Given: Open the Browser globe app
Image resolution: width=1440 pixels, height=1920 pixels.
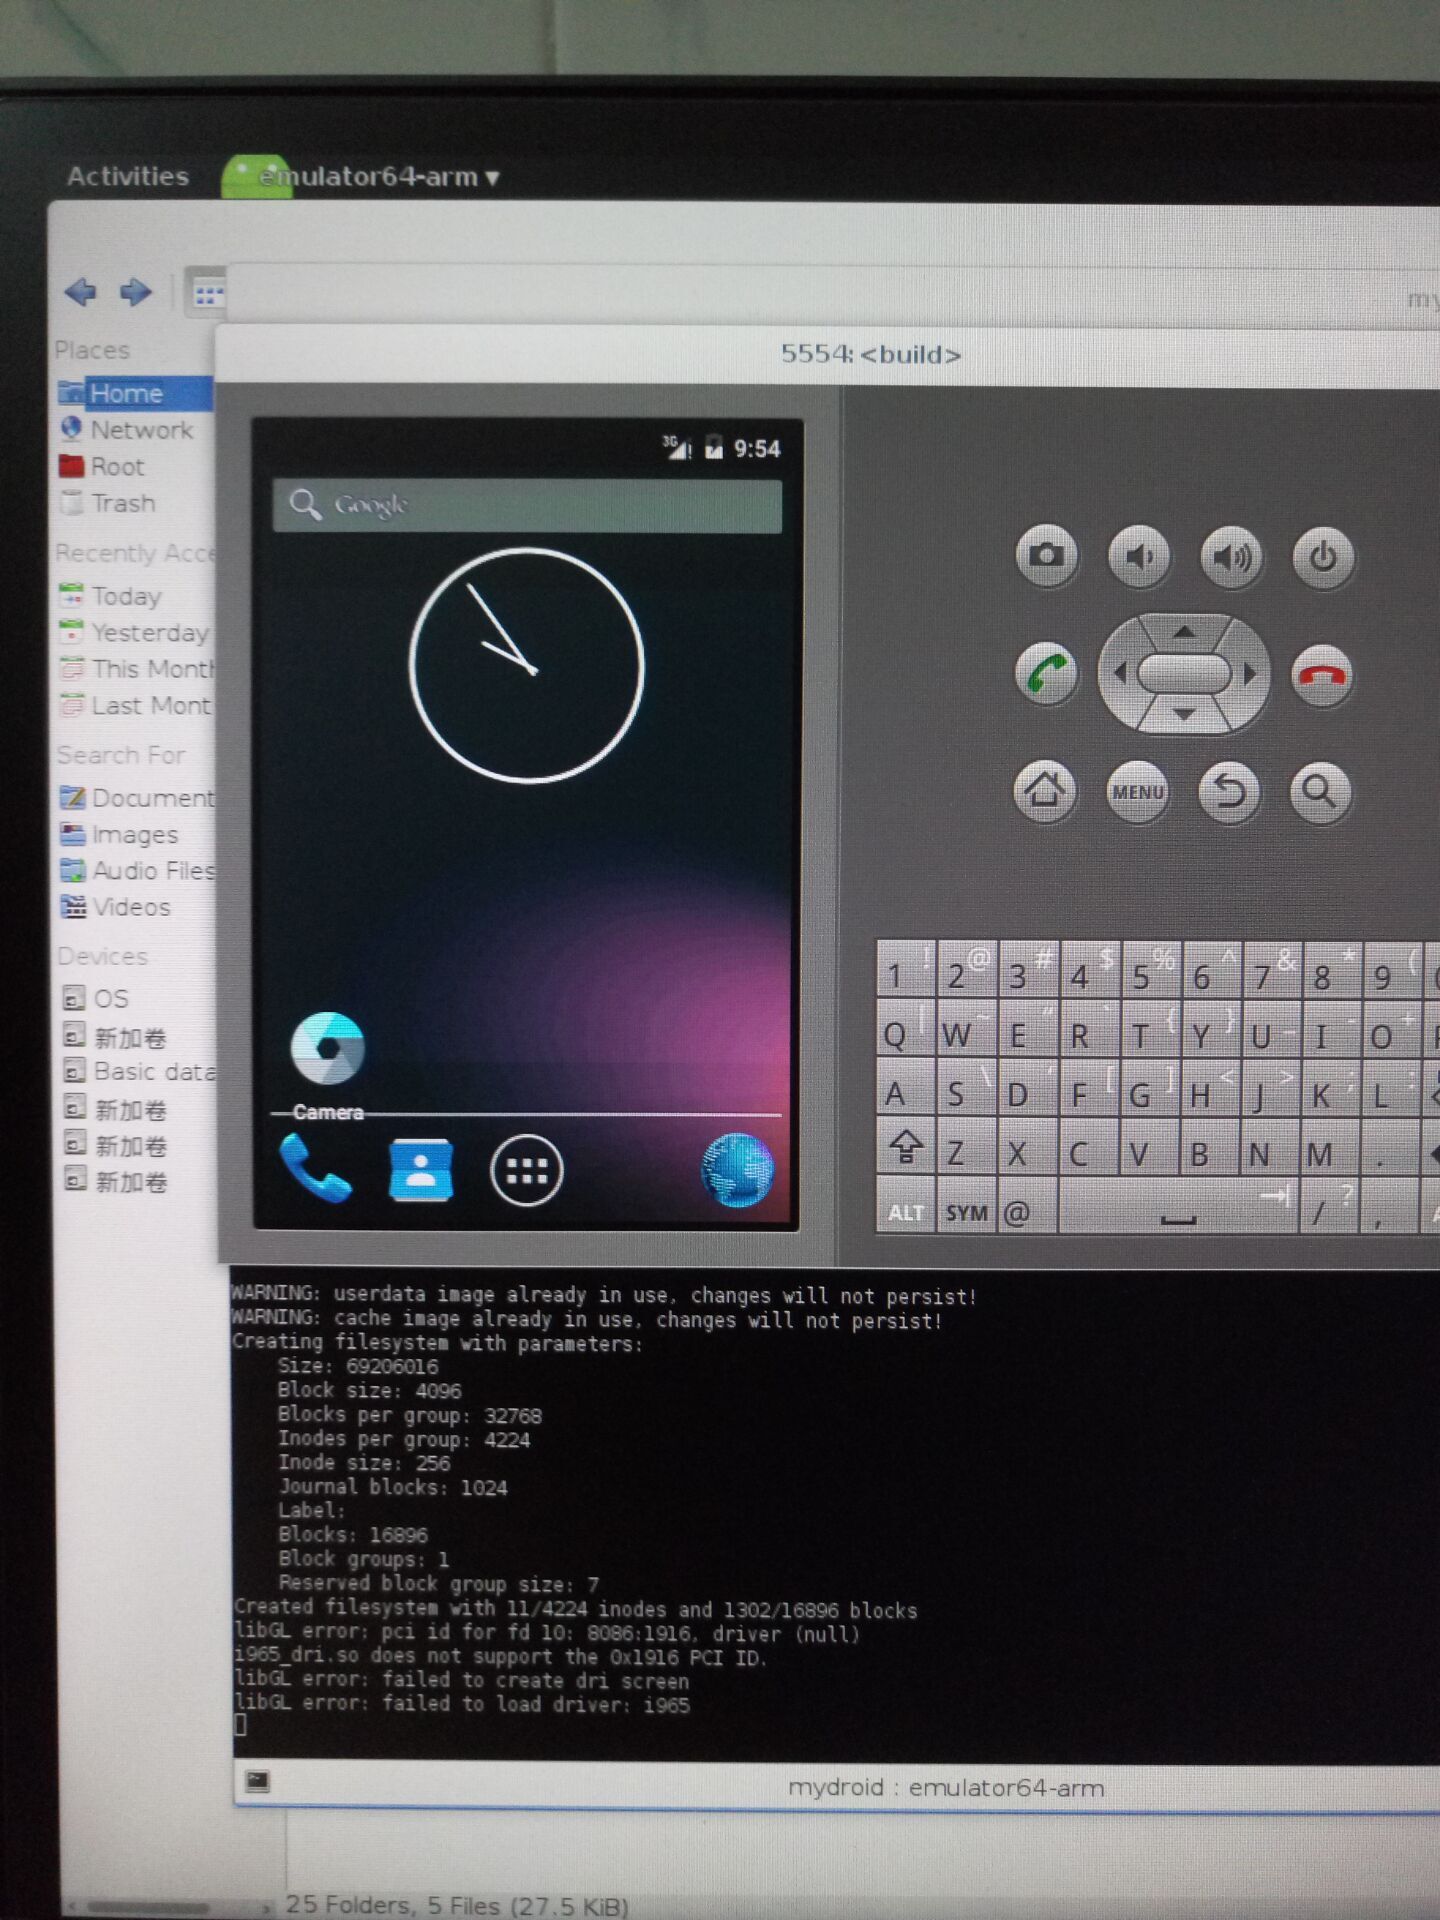Looking at the screenshot, I should (738, 1170).
